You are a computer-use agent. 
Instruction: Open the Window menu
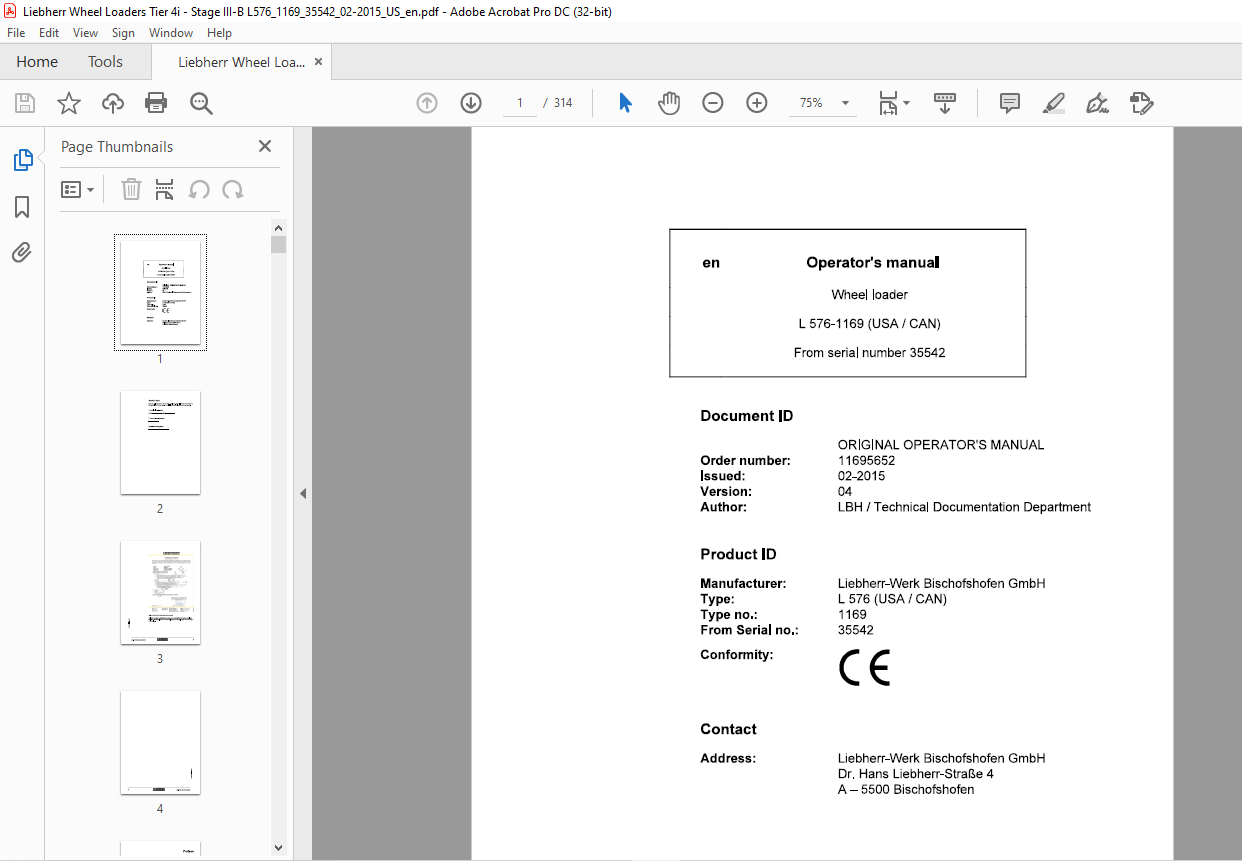click(x=171, y=33)
